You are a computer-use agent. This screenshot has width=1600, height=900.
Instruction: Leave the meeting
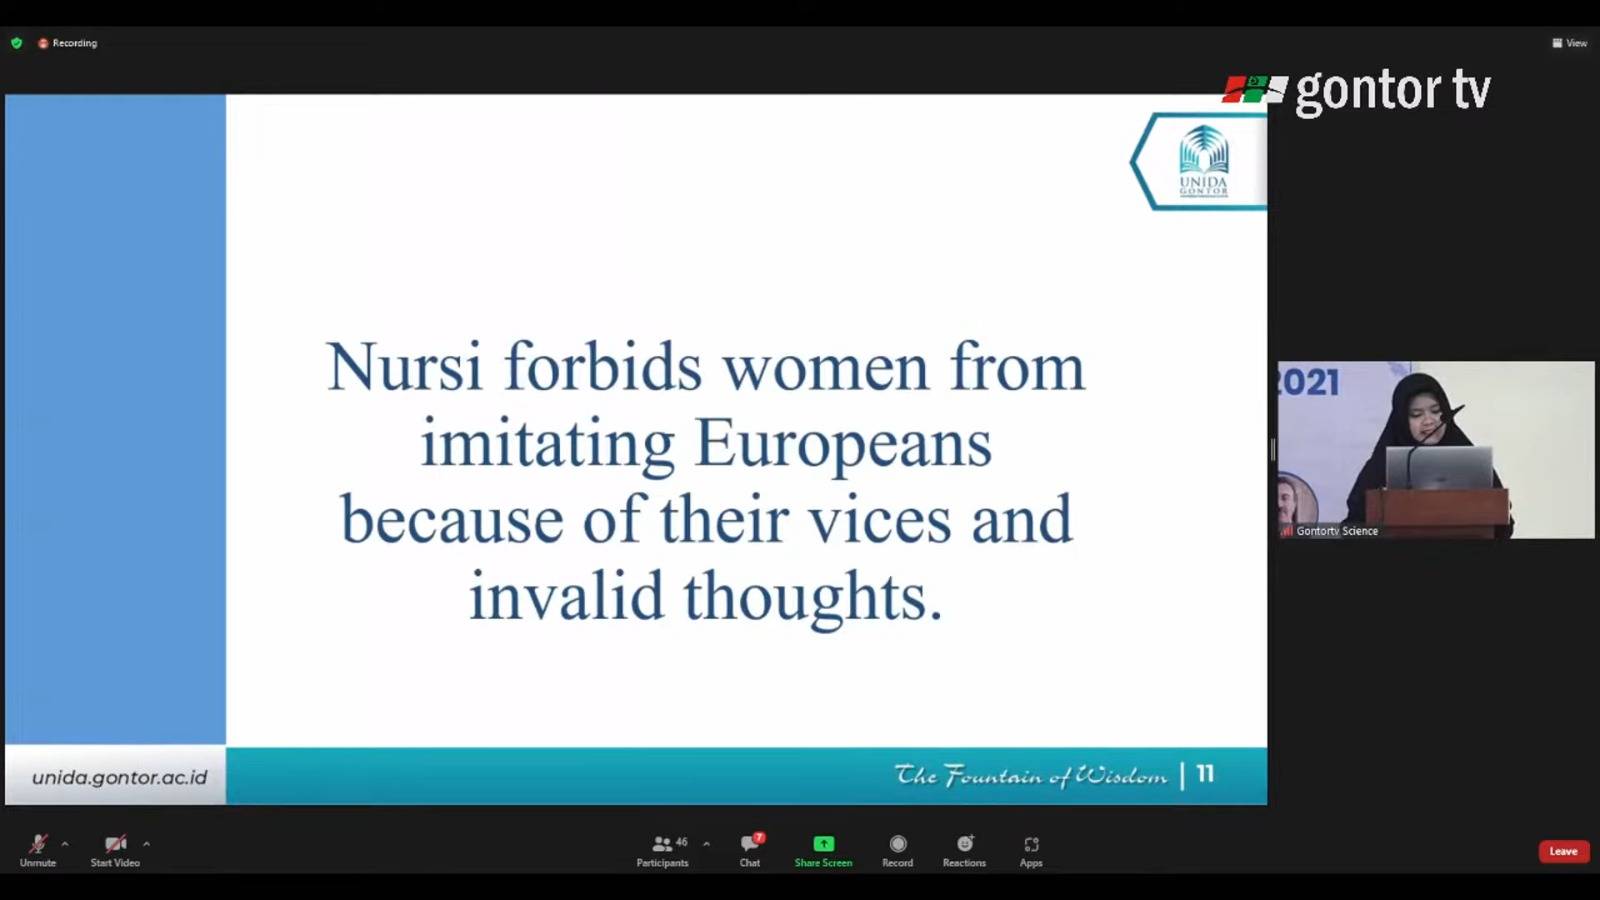(1563, 851)
